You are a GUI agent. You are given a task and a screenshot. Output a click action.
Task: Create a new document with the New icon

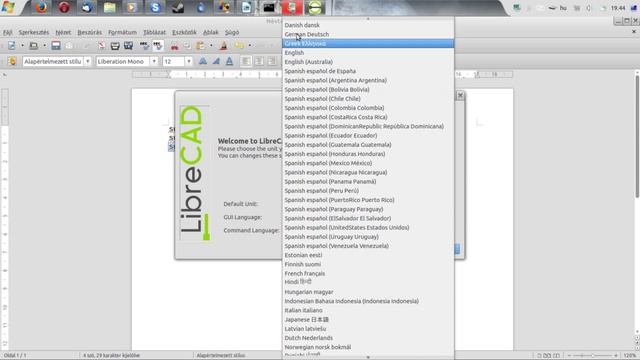[x=11, y=46]
